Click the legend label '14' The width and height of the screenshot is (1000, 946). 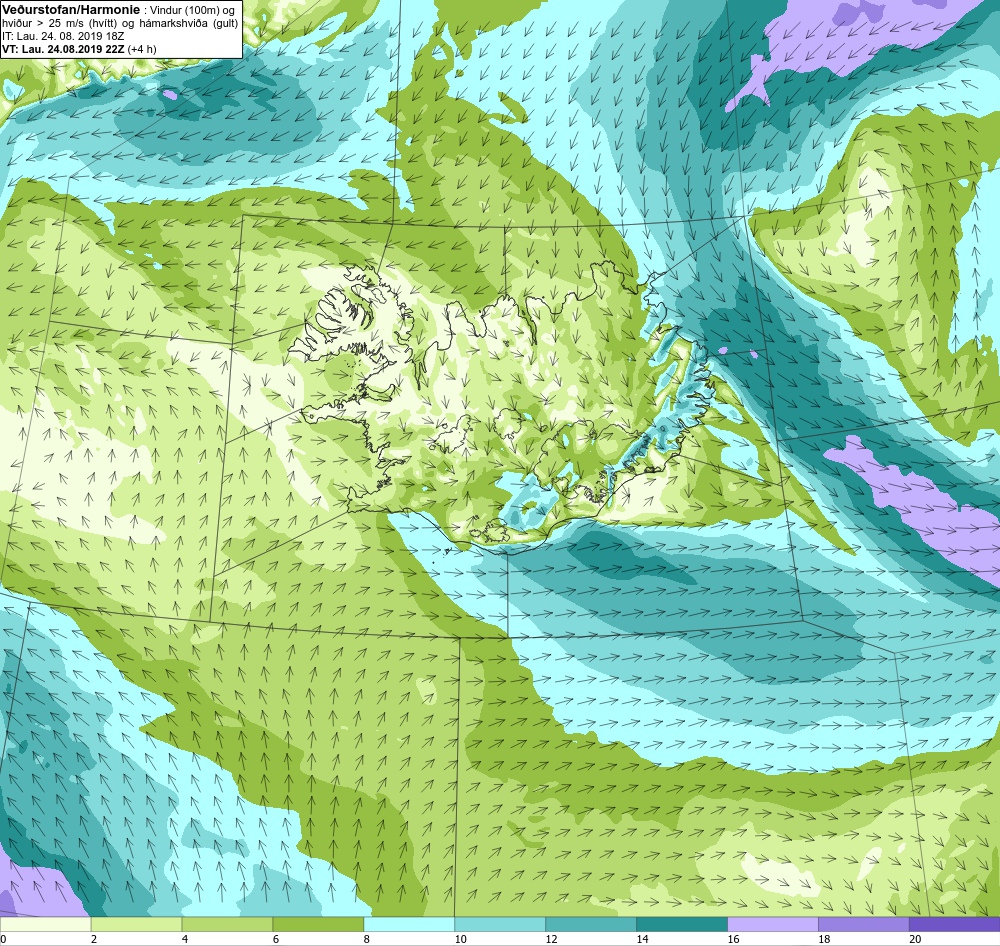tap(642, 939)
